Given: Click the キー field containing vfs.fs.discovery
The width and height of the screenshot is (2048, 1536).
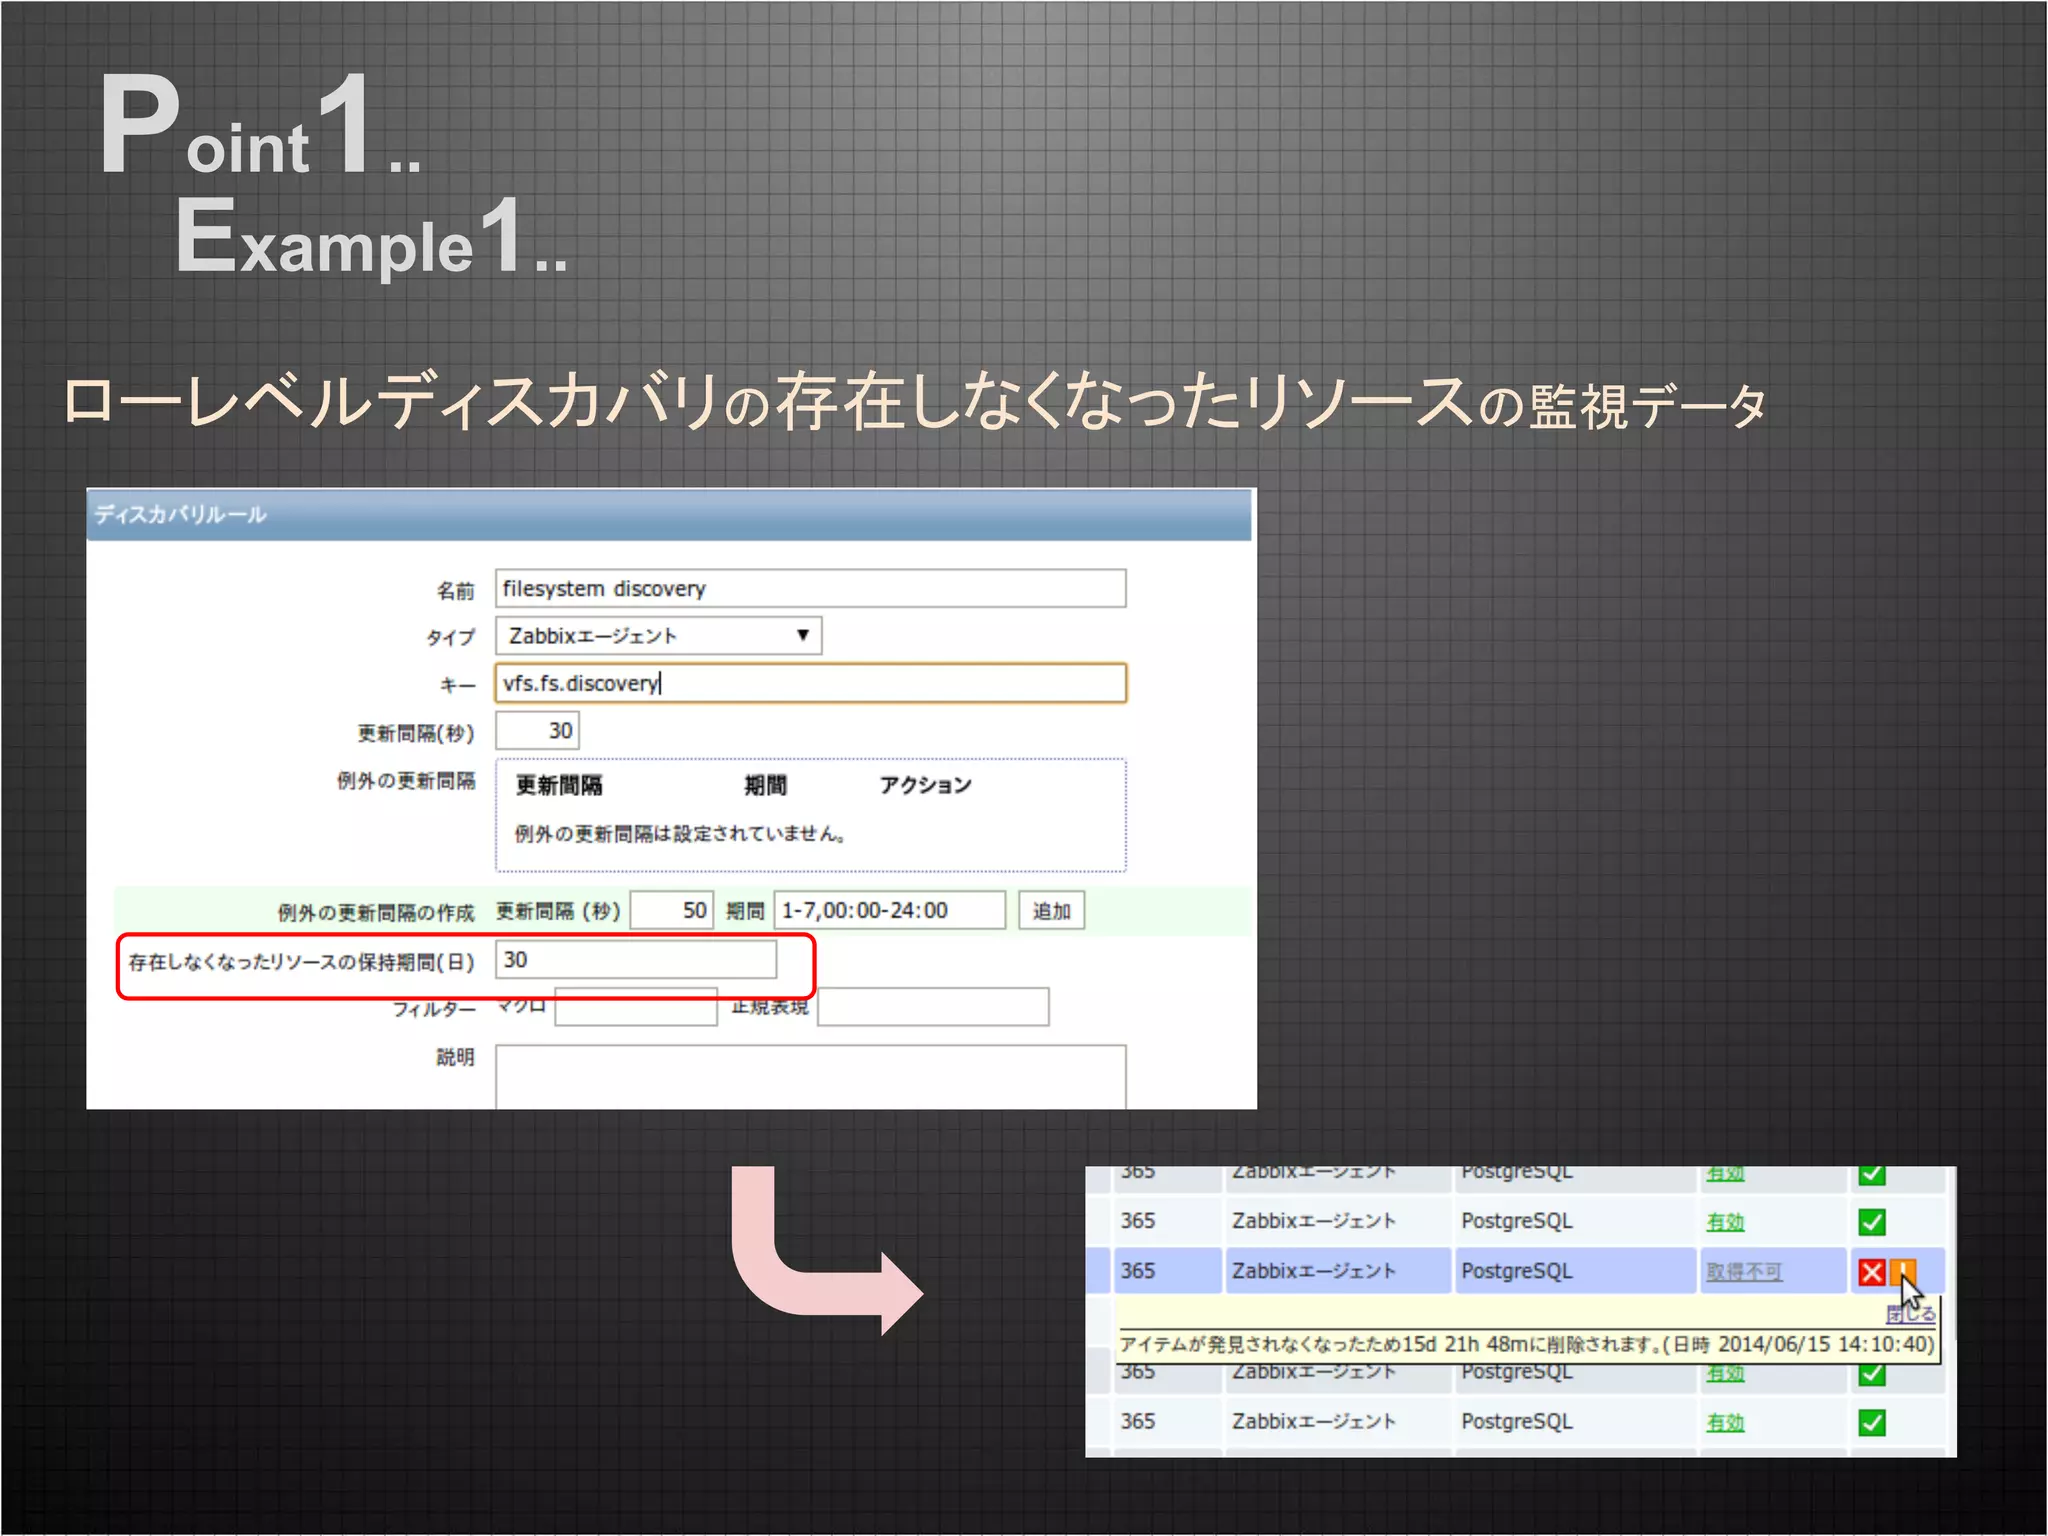Looking at the screenshot, I should click(810, 683).
